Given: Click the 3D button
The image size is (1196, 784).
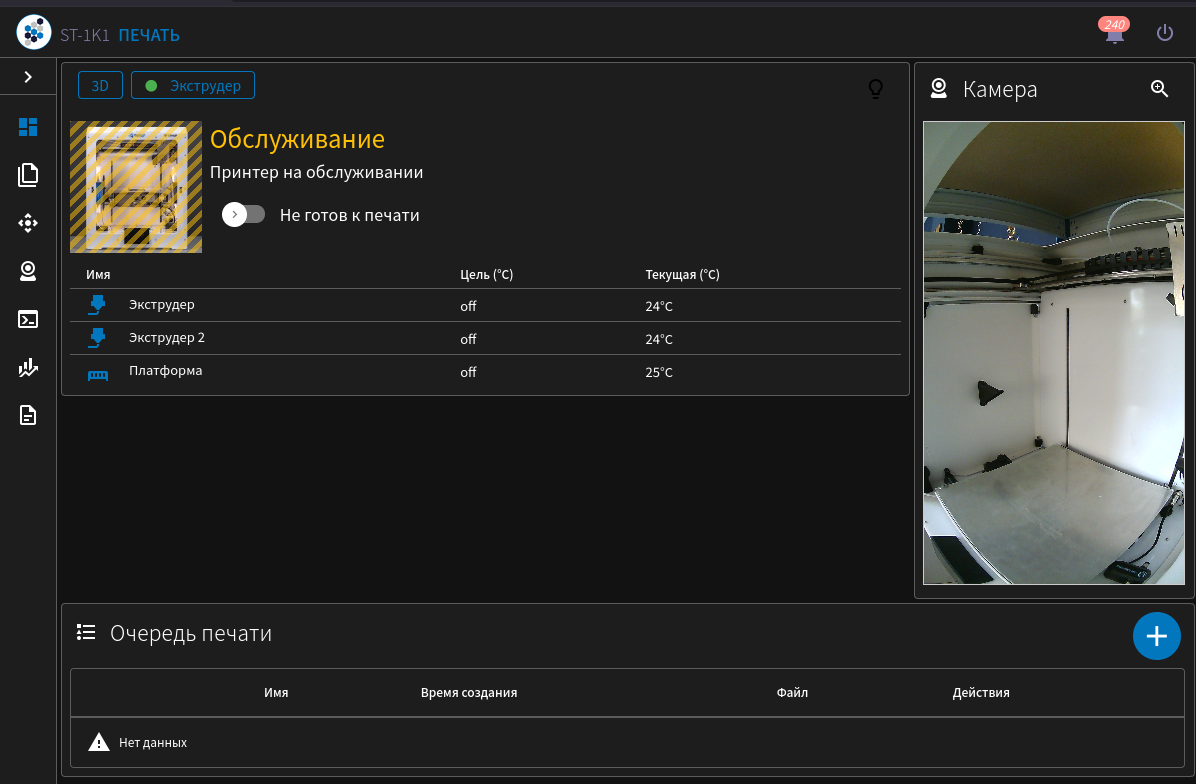Looking at the screenshot, I should pyautogui.click(x=100, y=85).
